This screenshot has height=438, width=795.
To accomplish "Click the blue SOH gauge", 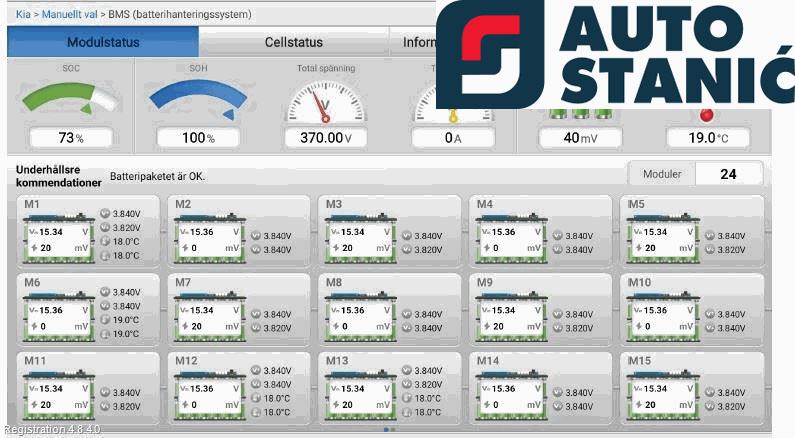I will [198, 99].
